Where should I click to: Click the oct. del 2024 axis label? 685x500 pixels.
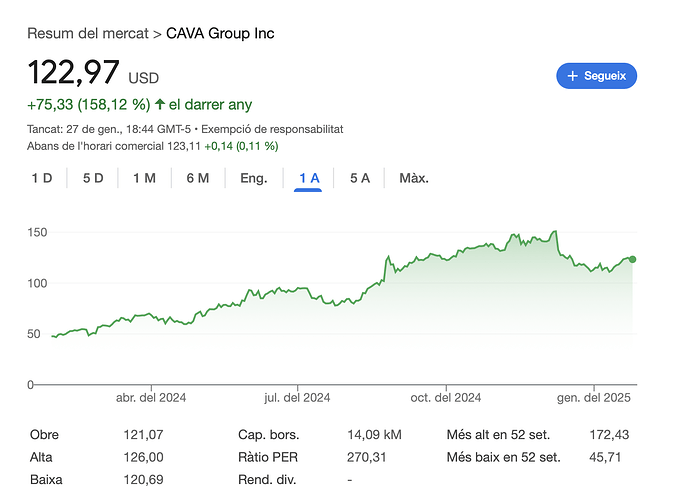coord(446,398)
